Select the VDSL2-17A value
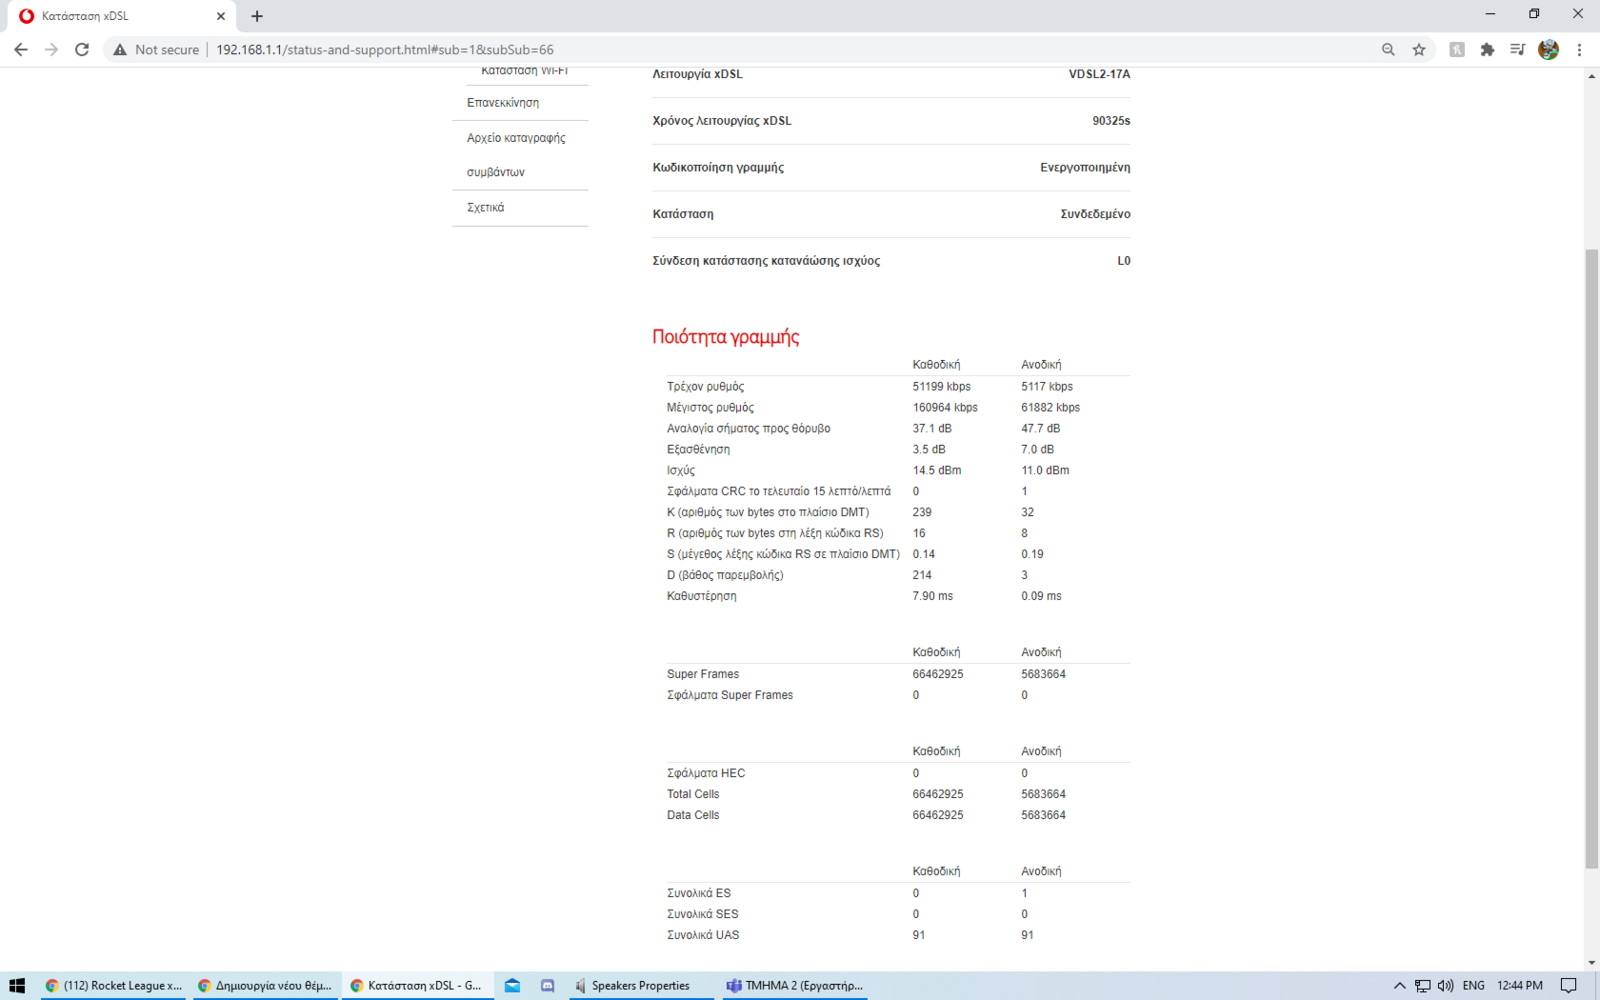The height and width of the screenshot is (1000, 1600). pyautogui.click(x=1099, y=74)
